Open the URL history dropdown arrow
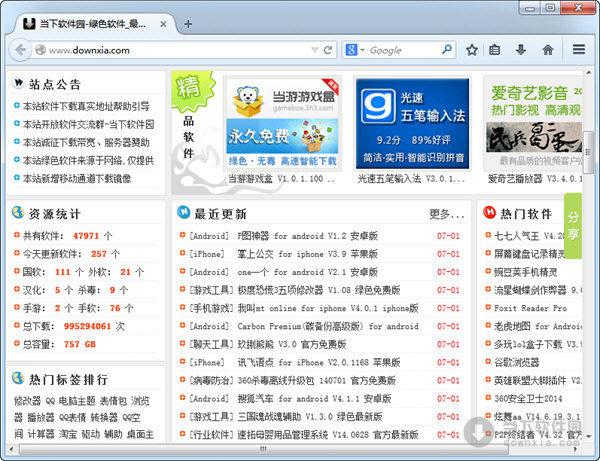Viewport: 600px width, 461px height. click(x=315, y=50)
